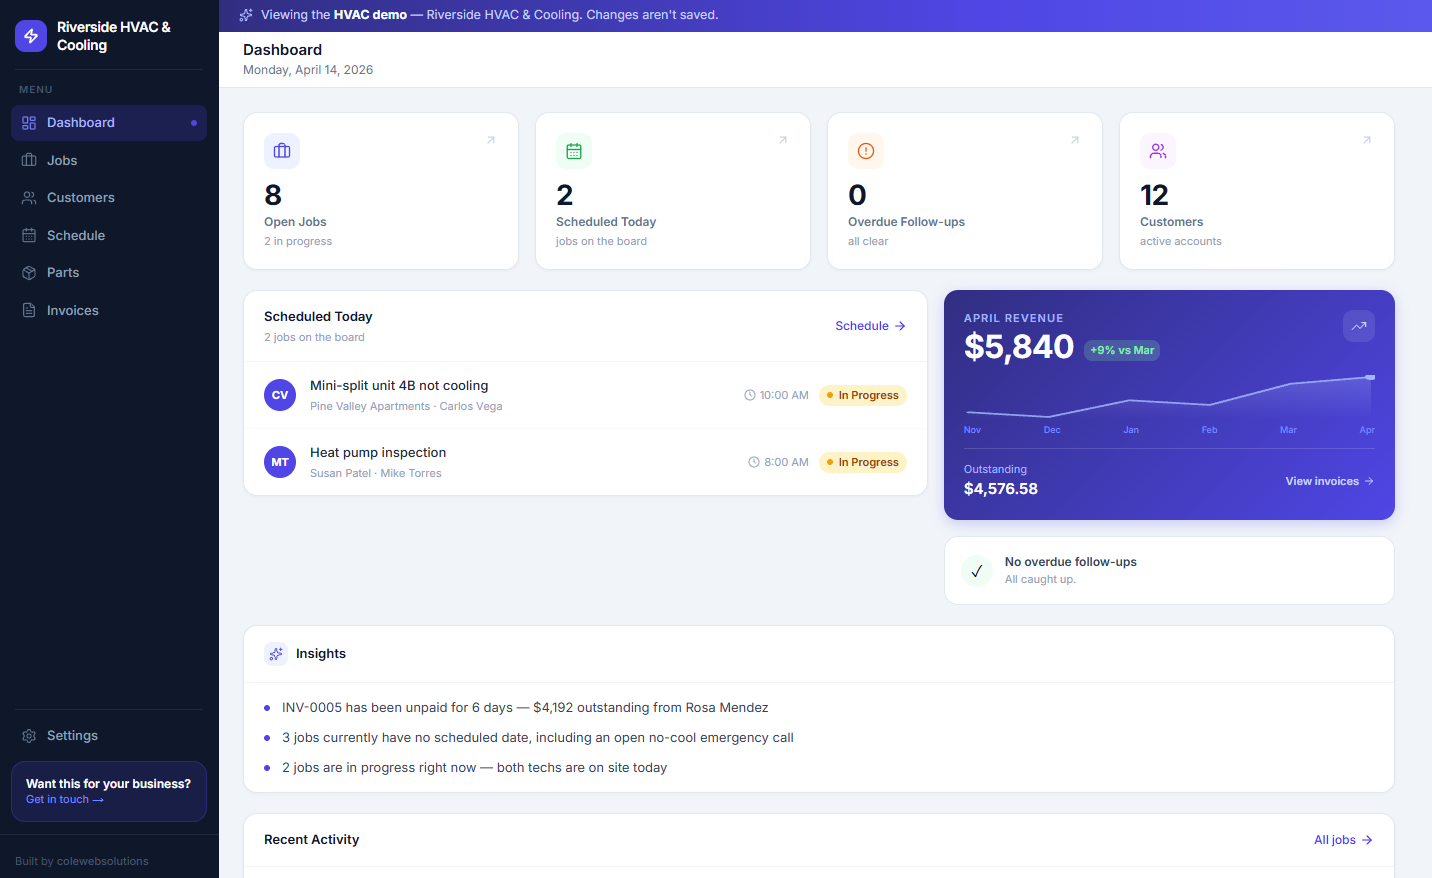Open Customers in the sidebar menu

click(109, 198)
